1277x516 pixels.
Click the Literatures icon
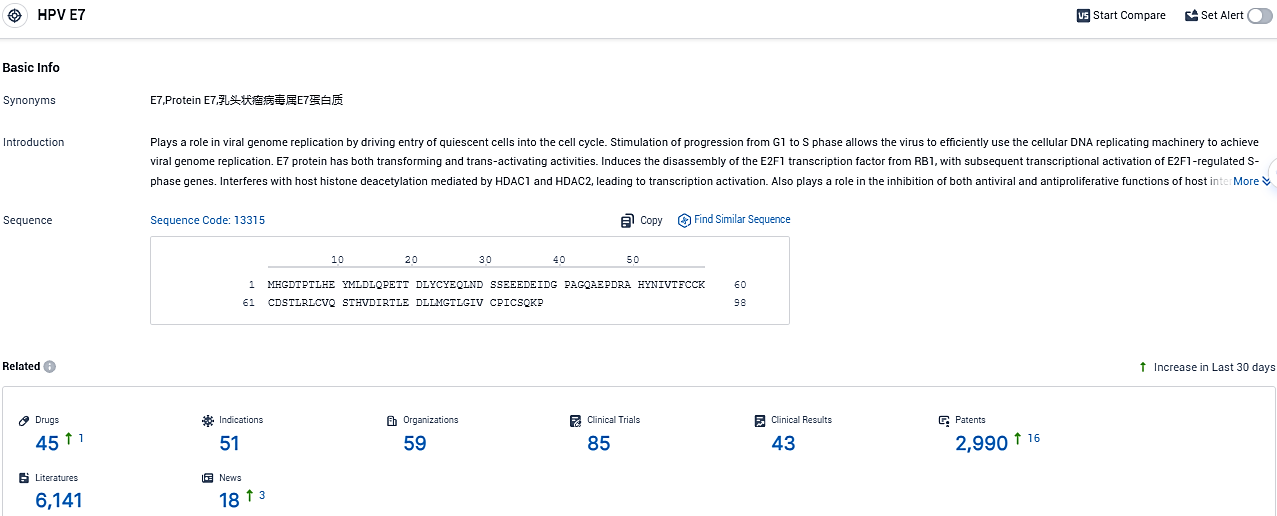click(24, 479)
